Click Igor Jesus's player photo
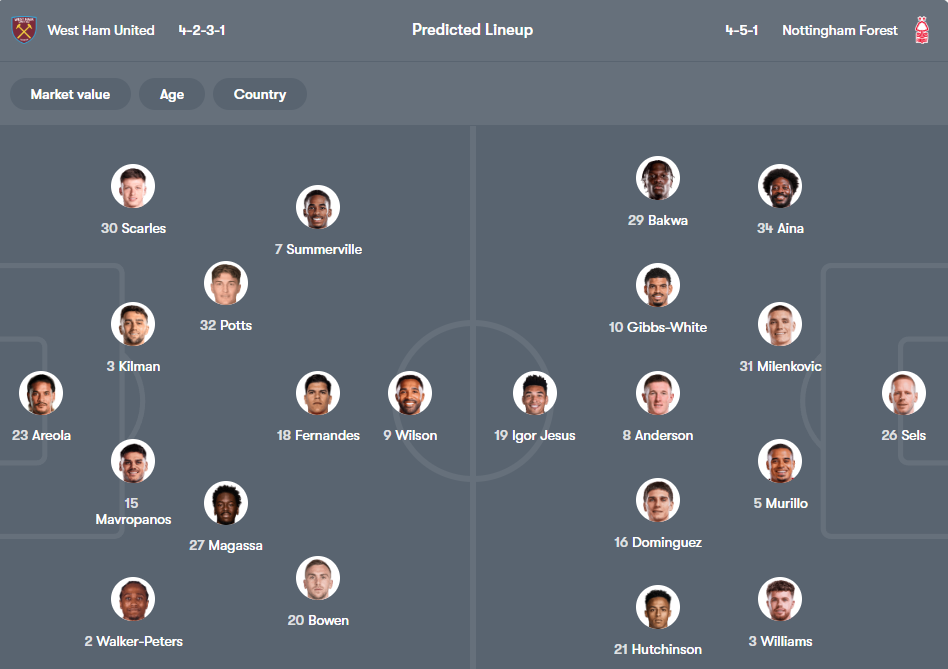This screenshot has width=948, height=669. [535, 393]
